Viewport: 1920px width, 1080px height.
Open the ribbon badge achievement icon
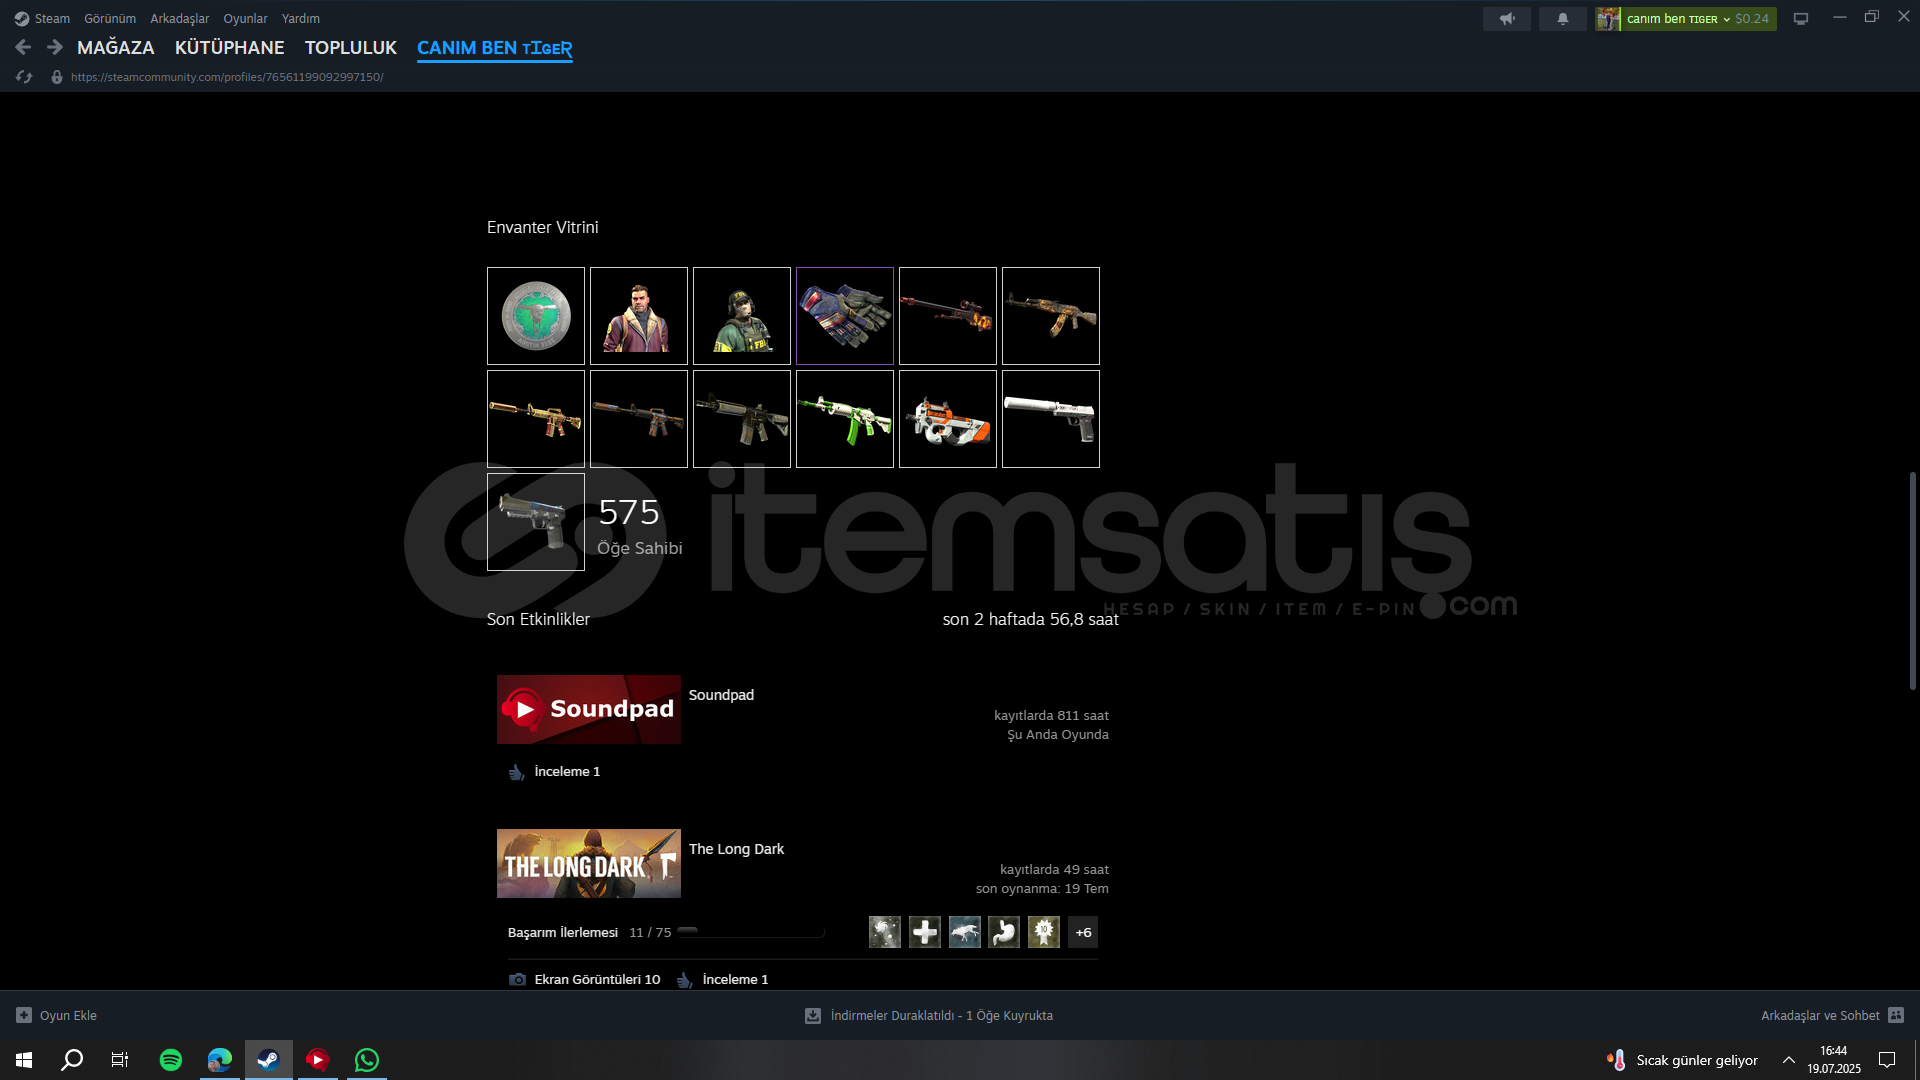(x=1044, y=932)
